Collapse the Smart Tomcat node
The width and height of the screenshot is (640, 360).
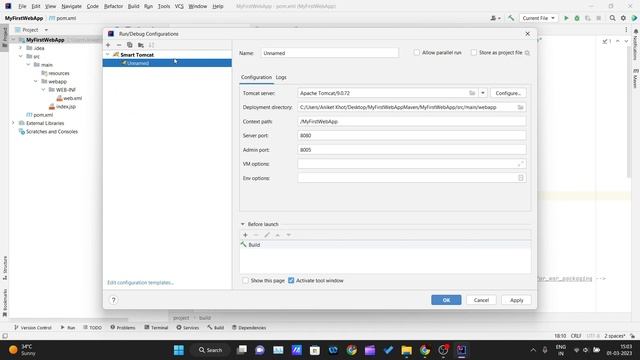(x=108, y=55)
